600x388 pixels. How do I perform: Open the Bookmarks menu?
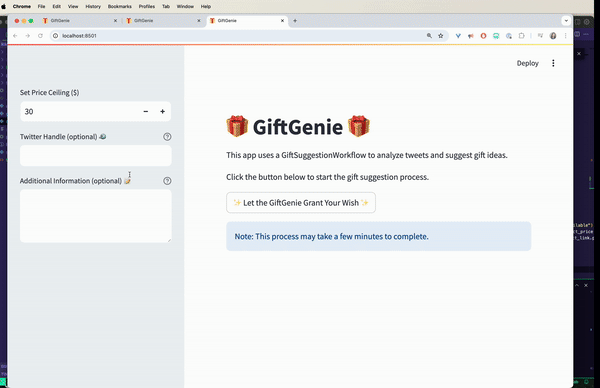[119, 7]
